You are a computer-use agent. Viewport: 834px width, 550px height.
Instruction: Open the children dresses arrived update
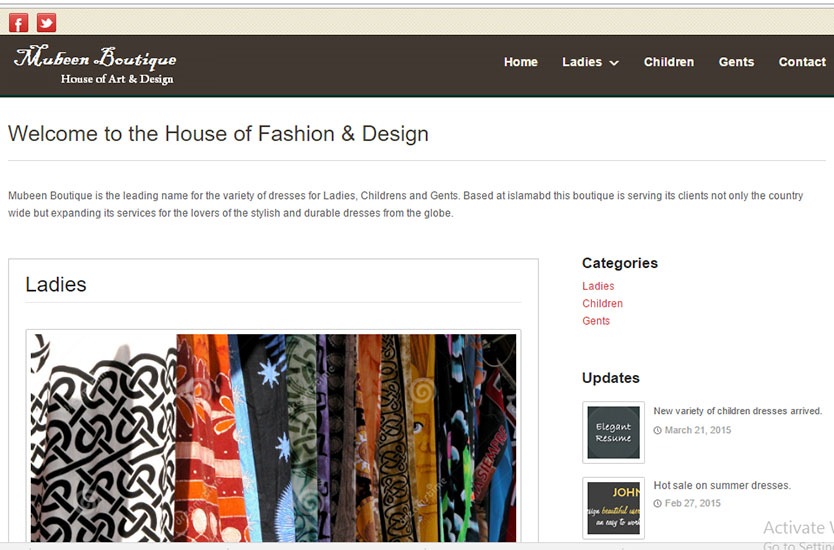[737, 411]
